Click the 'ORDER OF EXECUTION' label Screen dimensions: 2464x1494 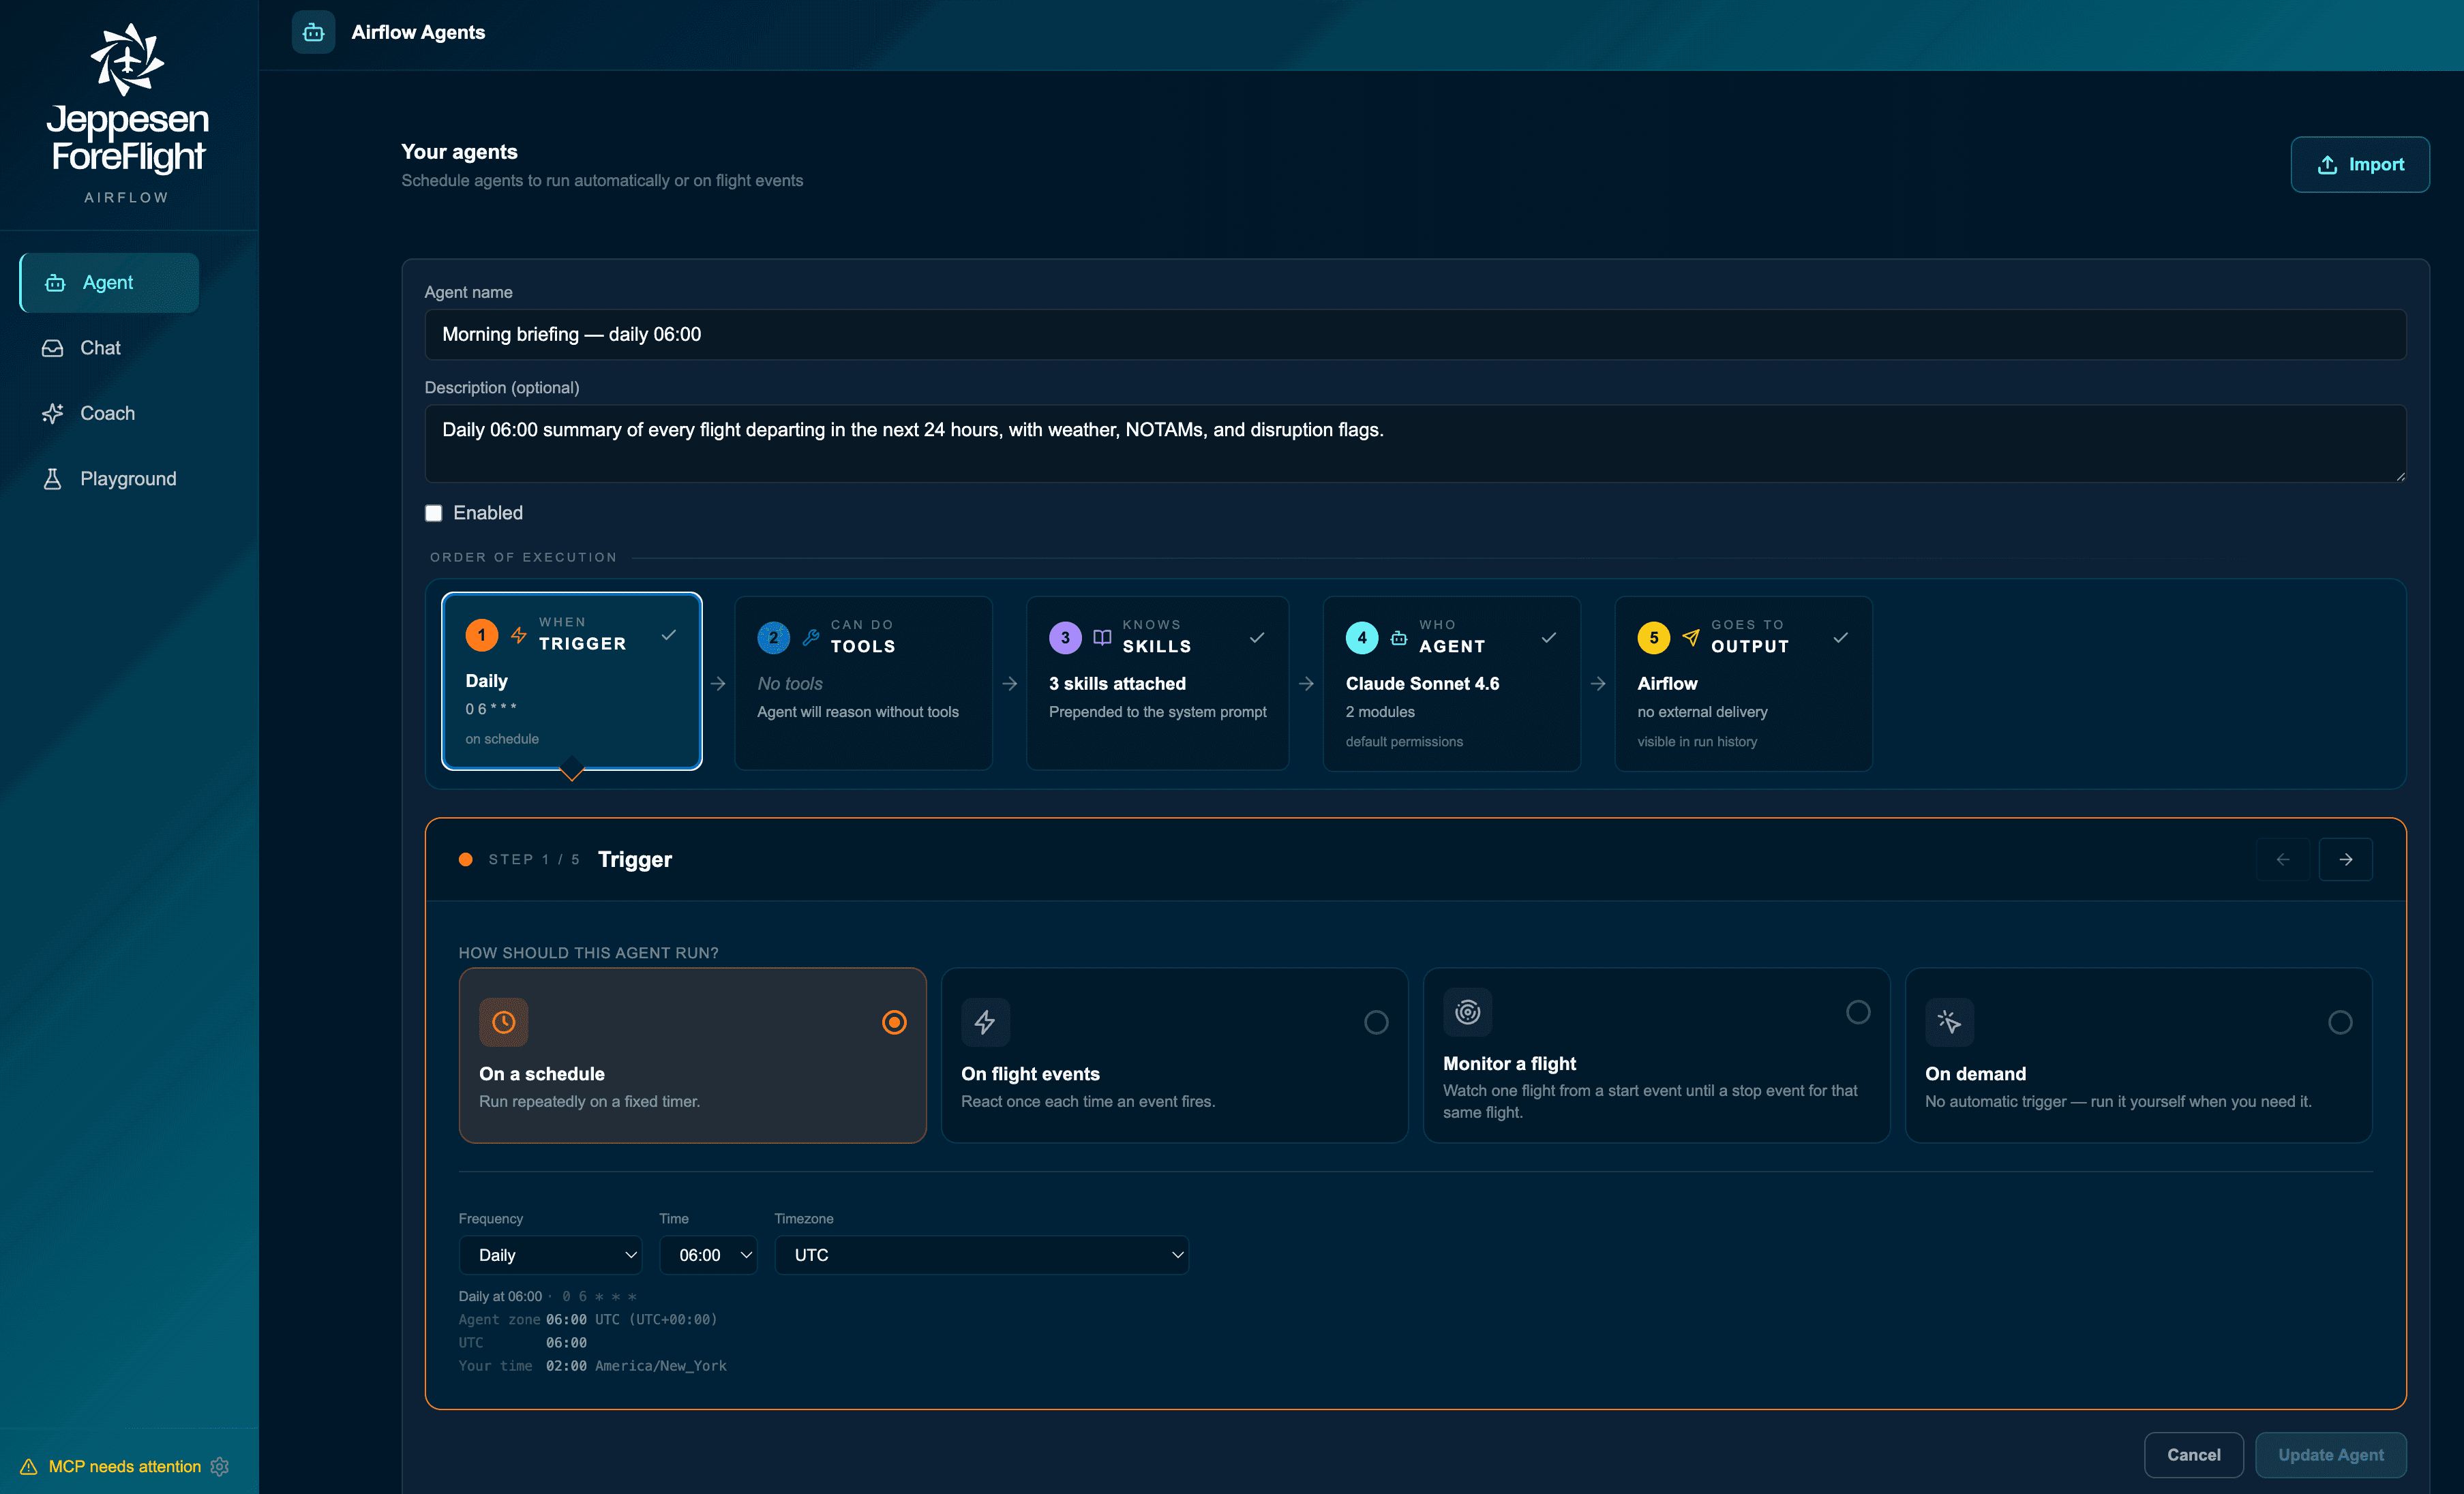pos(523,557)
